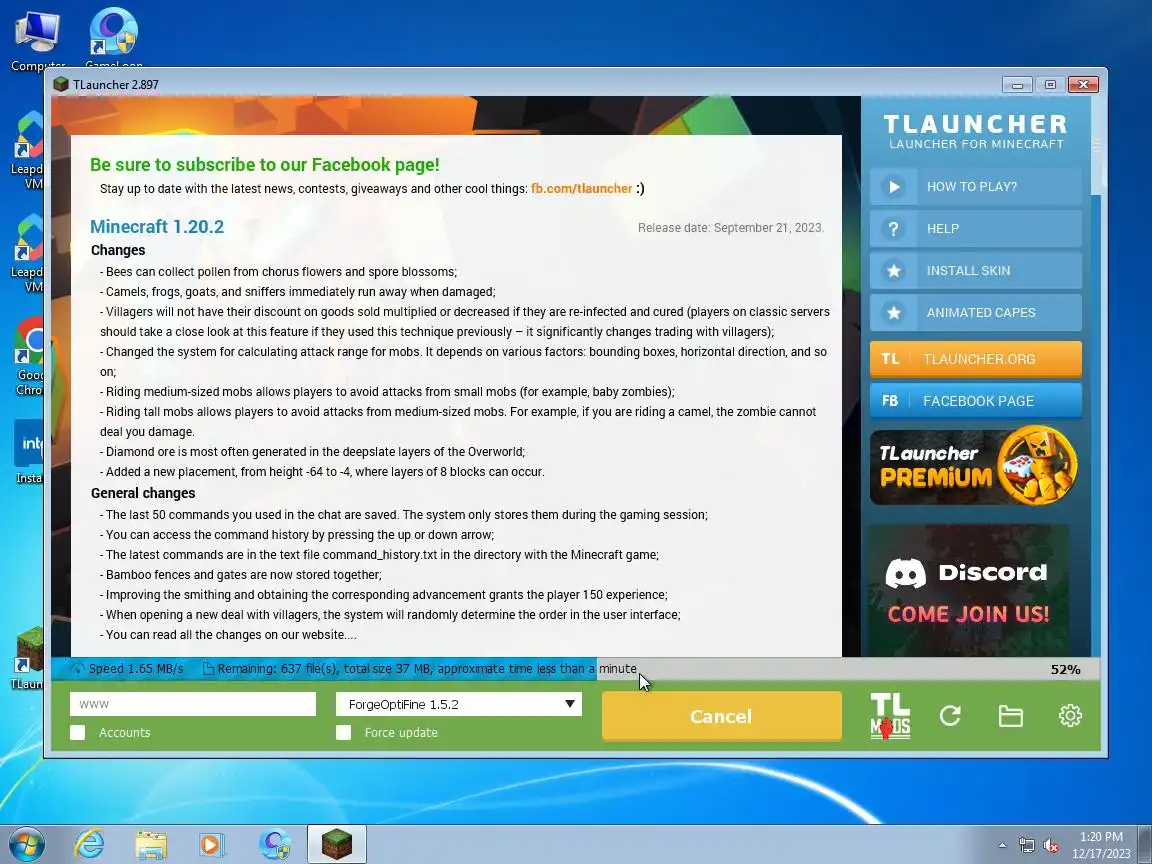Visit TLauncher.org button
1152x864 pixels.
point(976,359)
